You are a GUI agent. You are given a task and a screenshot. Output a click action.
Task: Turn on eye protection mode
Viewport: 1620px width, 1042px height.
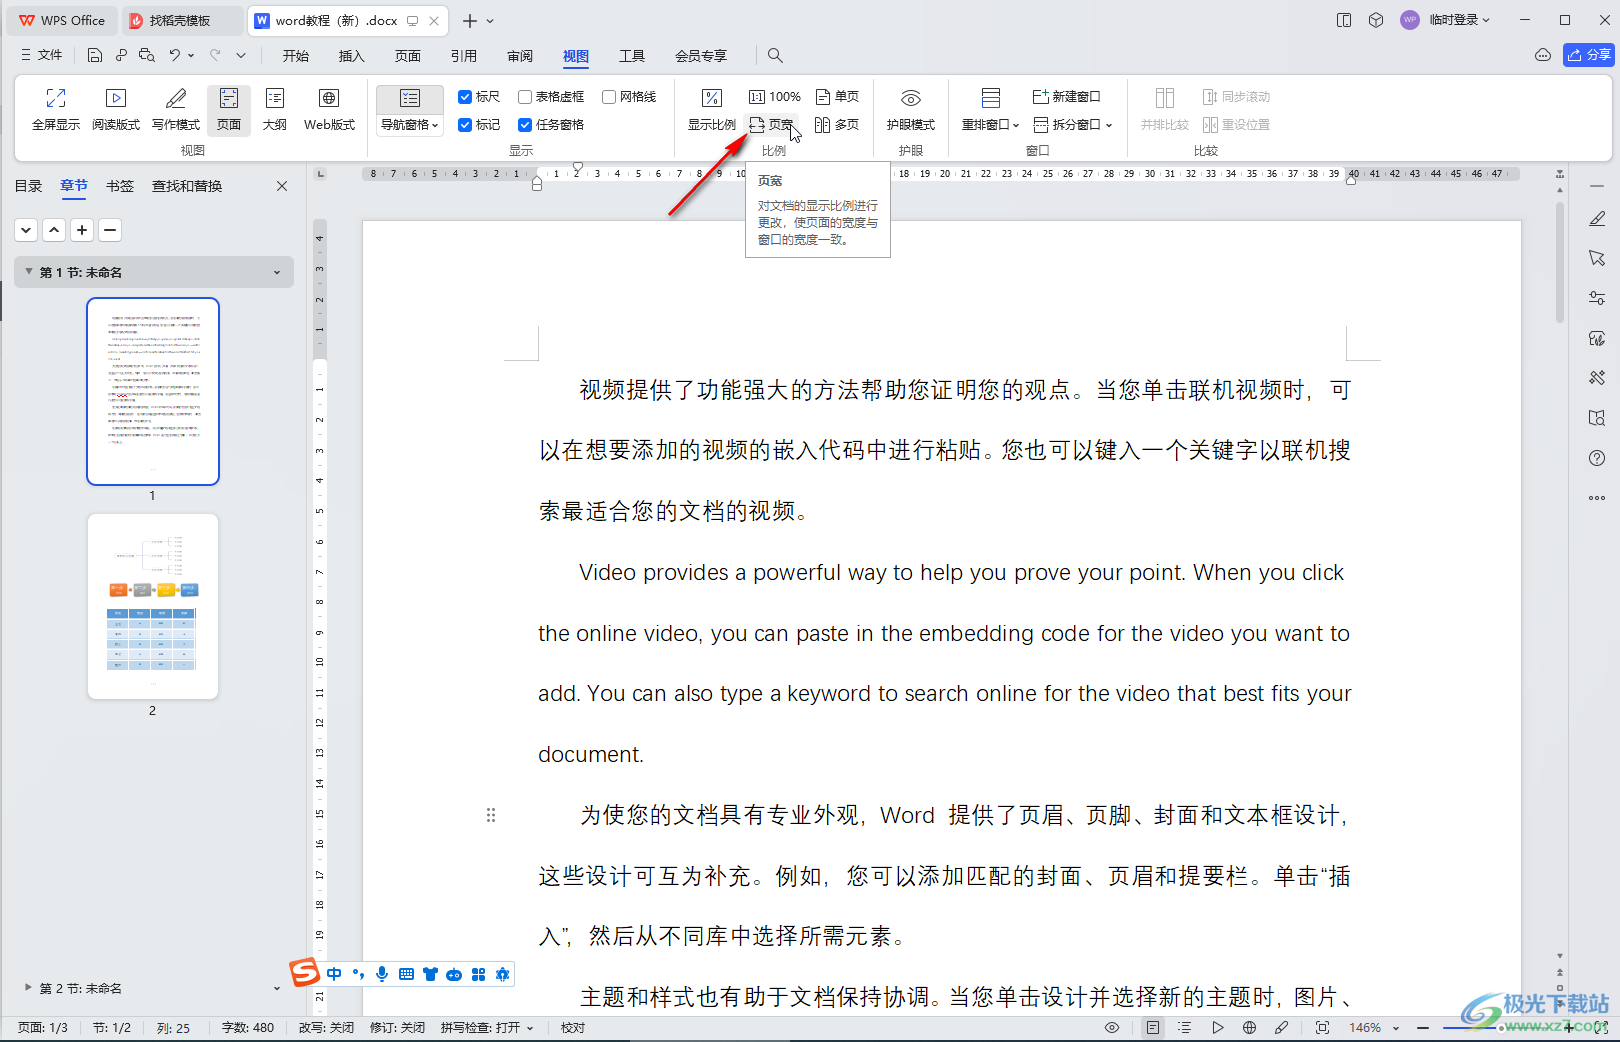tap(910, 109)
